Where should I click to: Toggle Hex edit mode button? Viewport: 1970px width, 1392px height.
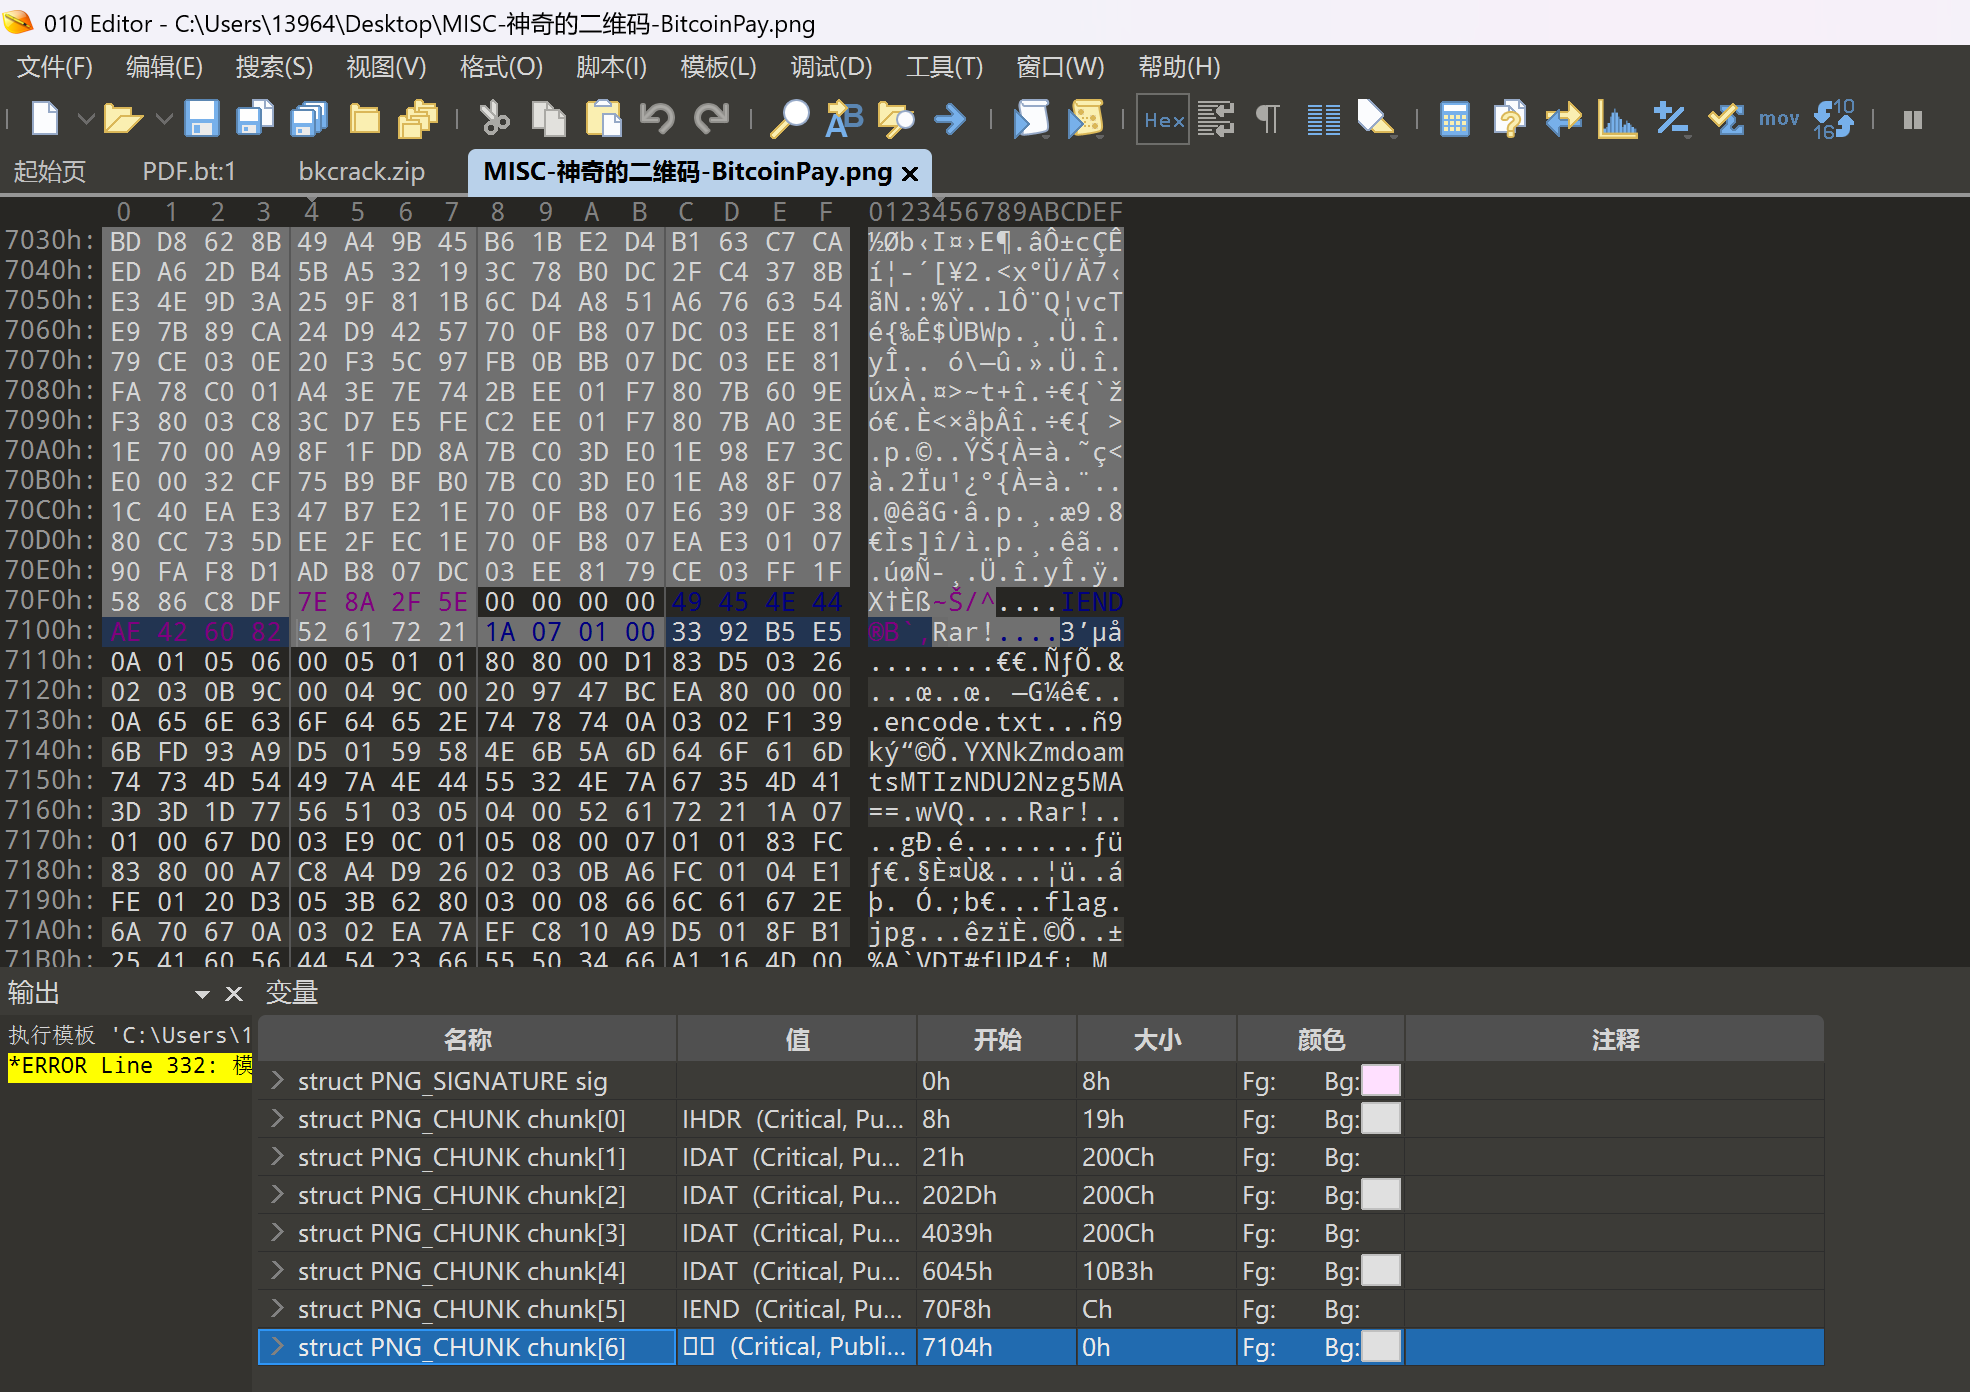[x=1163, y=119]
